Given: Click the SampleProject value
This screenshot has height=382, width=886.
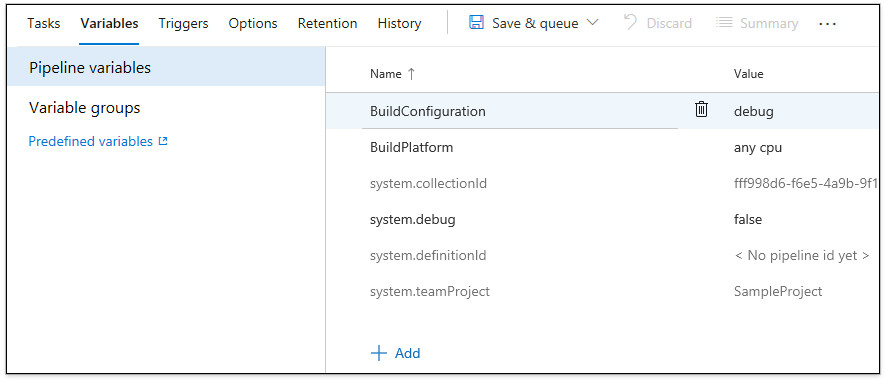Looking at the screenshot, I should pos(778,292).
